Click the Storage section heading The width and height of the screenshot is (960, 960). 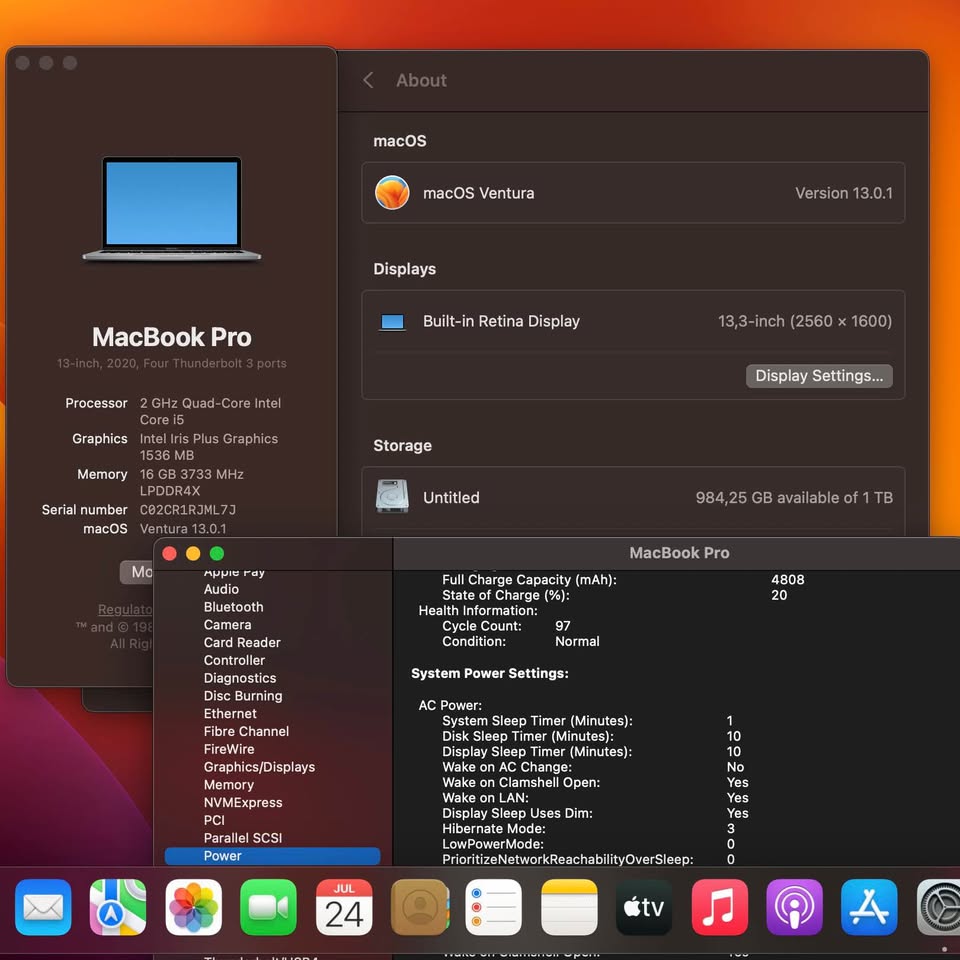[x=402, y=445]
